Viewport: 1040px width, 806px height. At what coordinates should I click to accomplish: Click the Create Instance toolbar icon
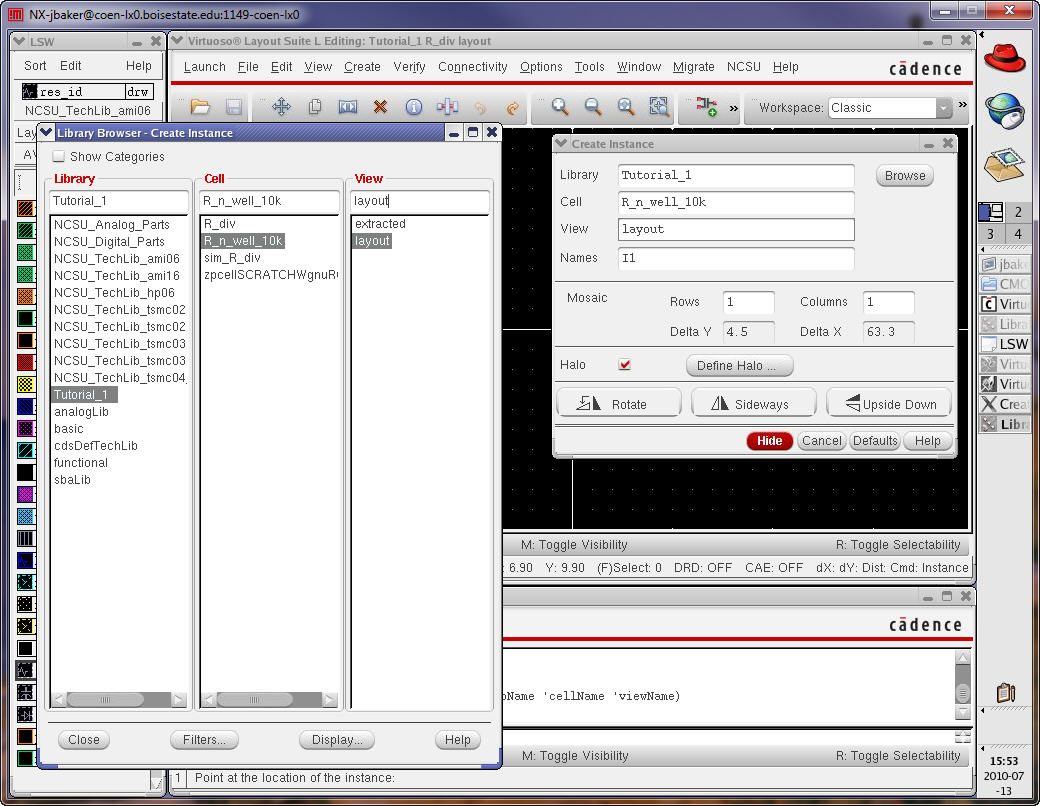pyautogui.click(x=706, y=107)
